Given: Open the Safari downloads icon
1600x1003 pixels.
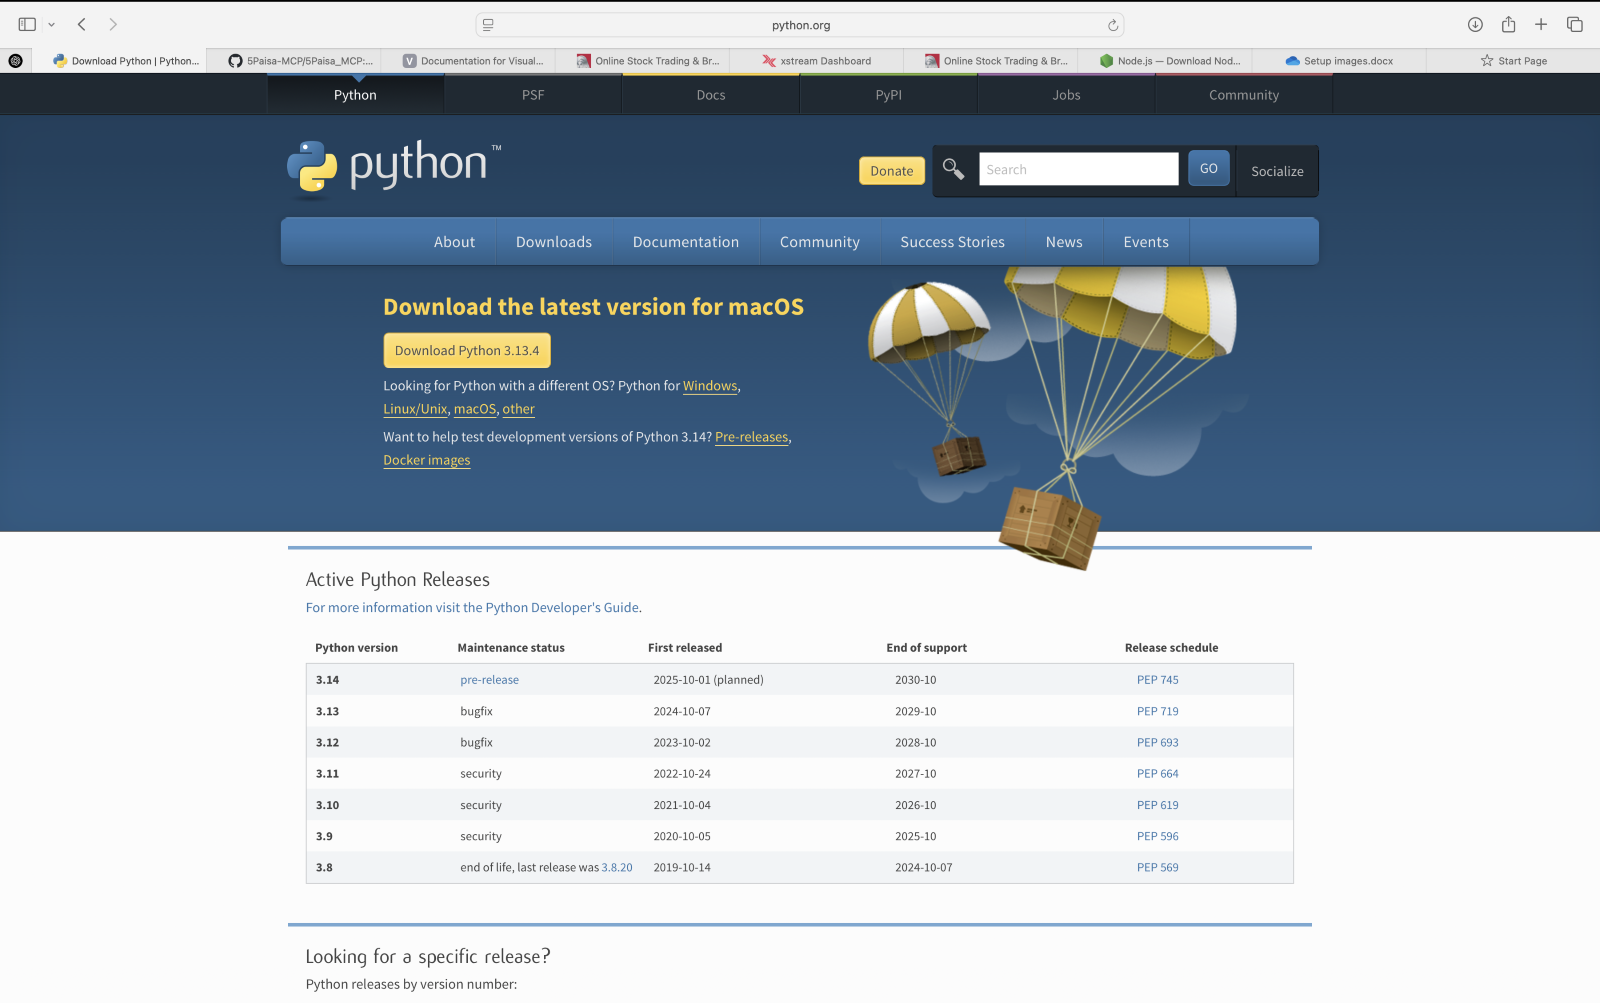Looking at the screenshot, I should click(1475, 24).
